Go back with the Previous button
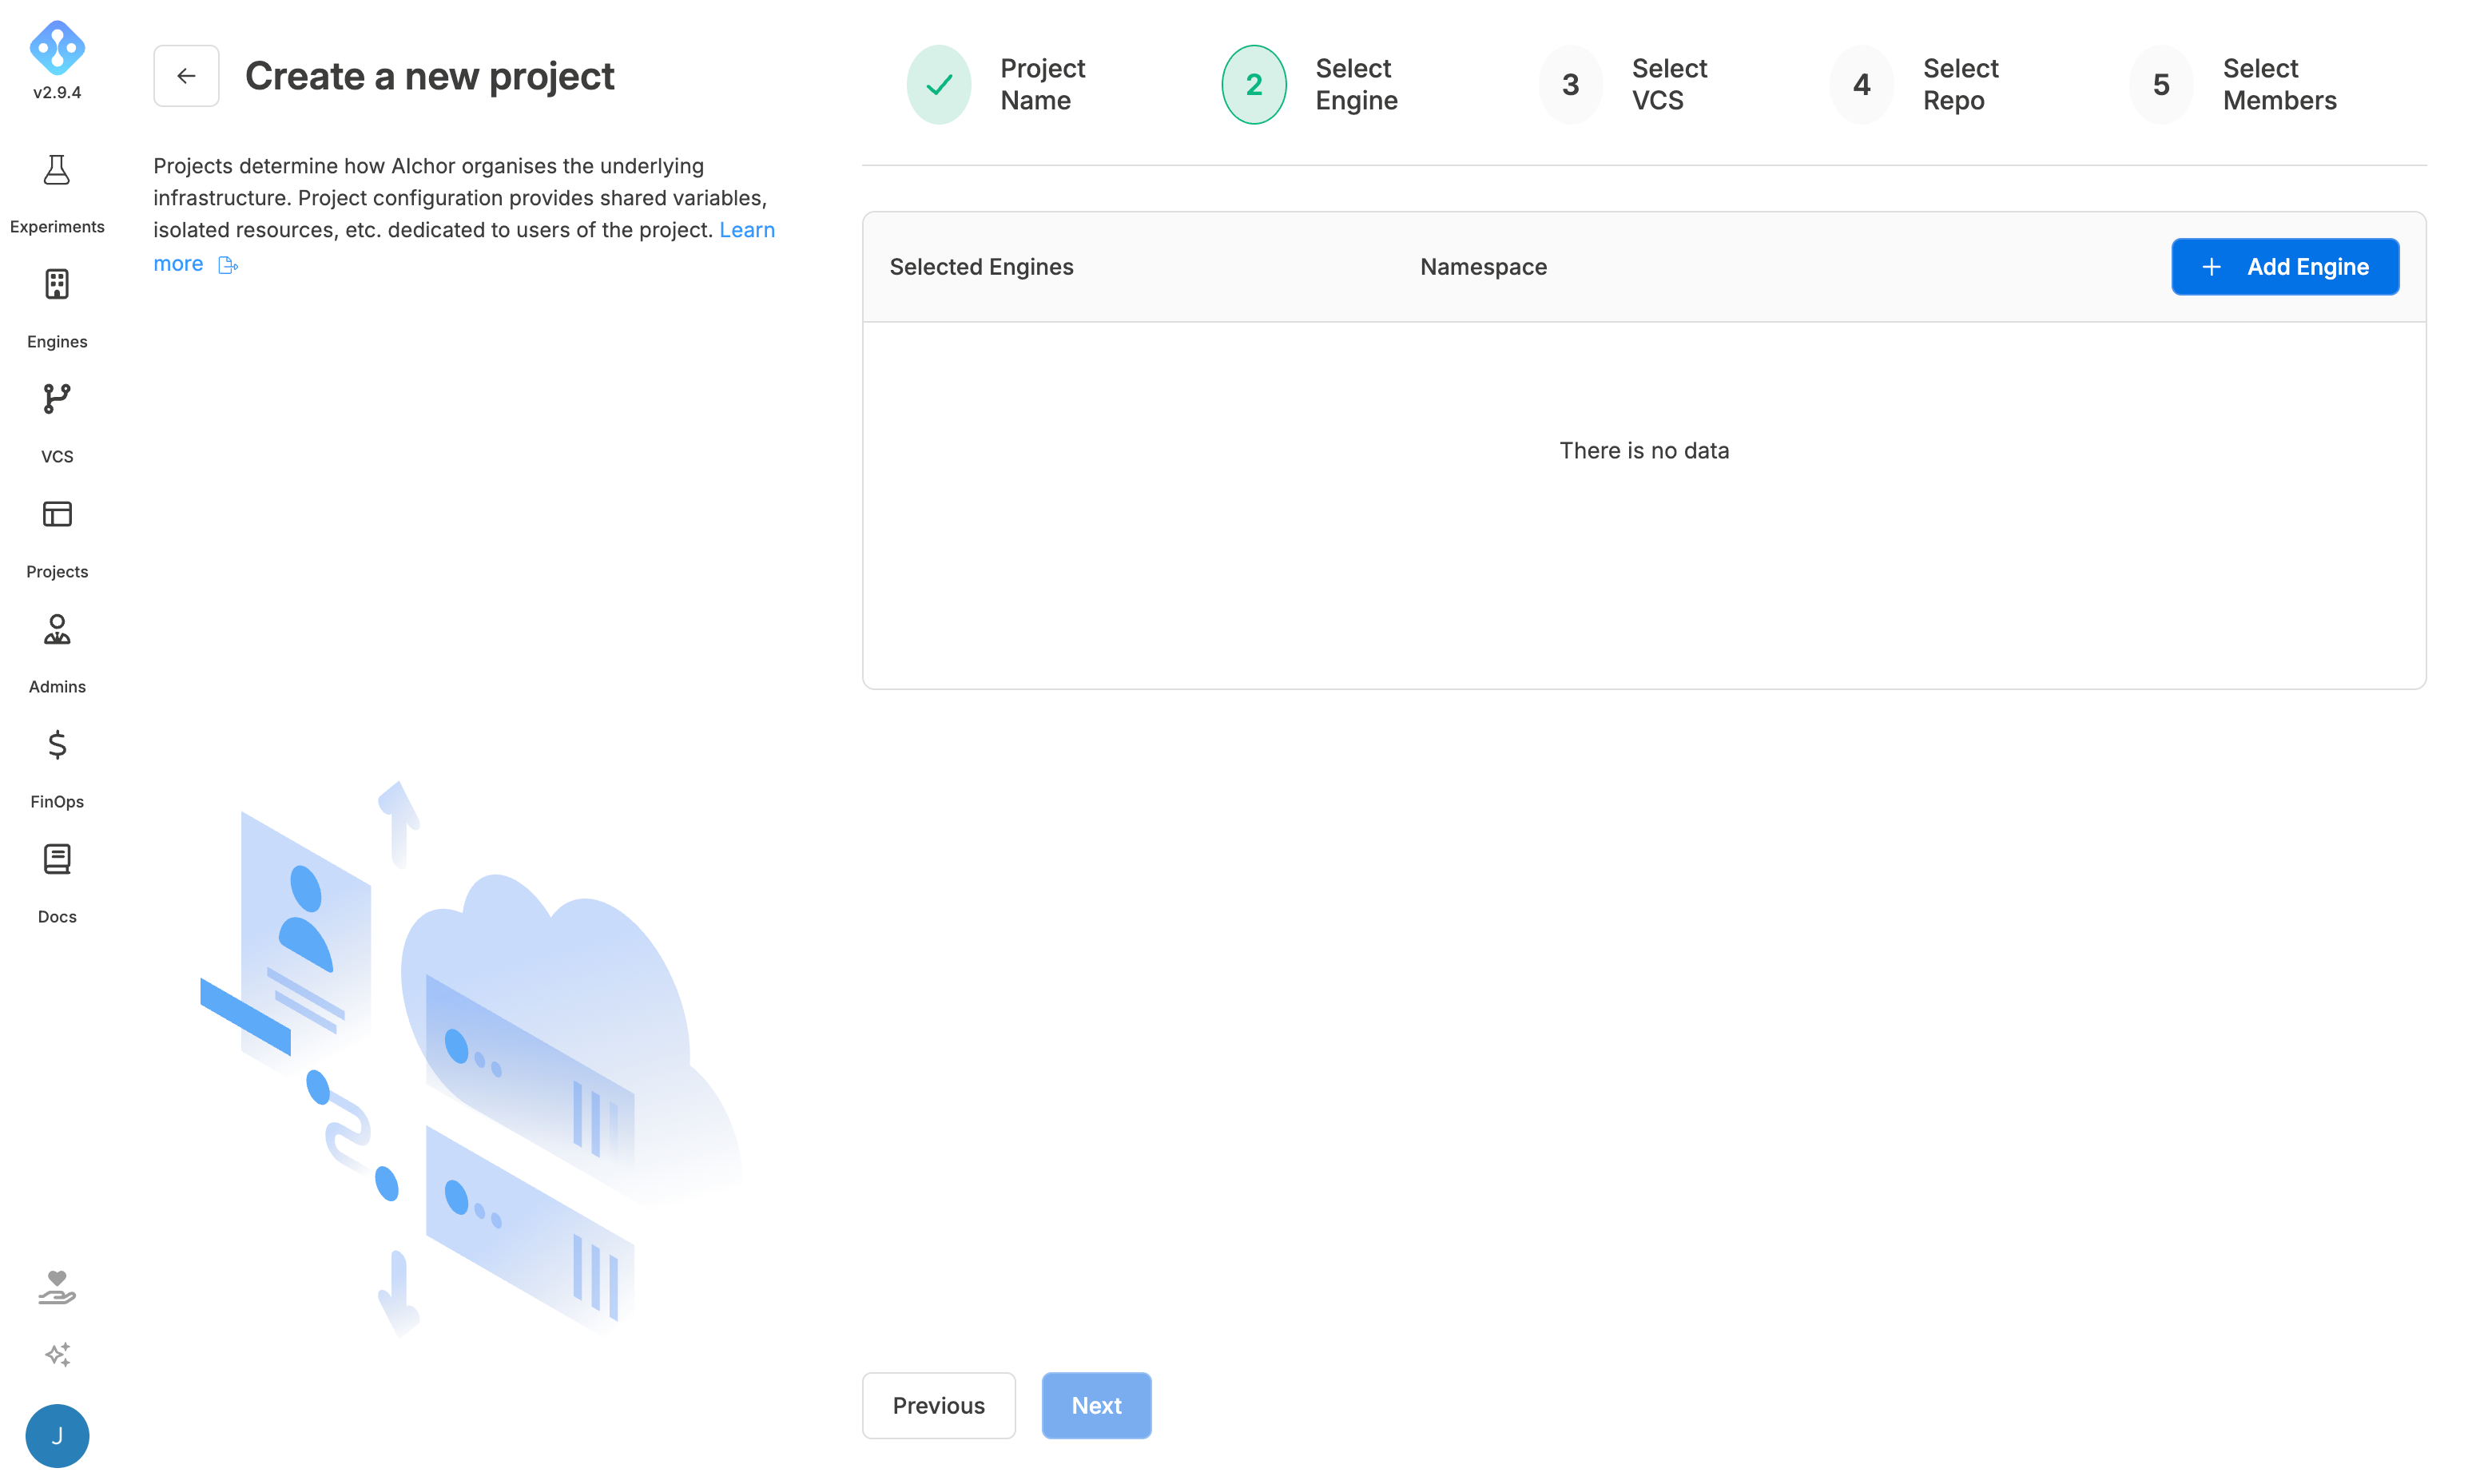This screenshot has height=1484, width=2472. 939,1405
